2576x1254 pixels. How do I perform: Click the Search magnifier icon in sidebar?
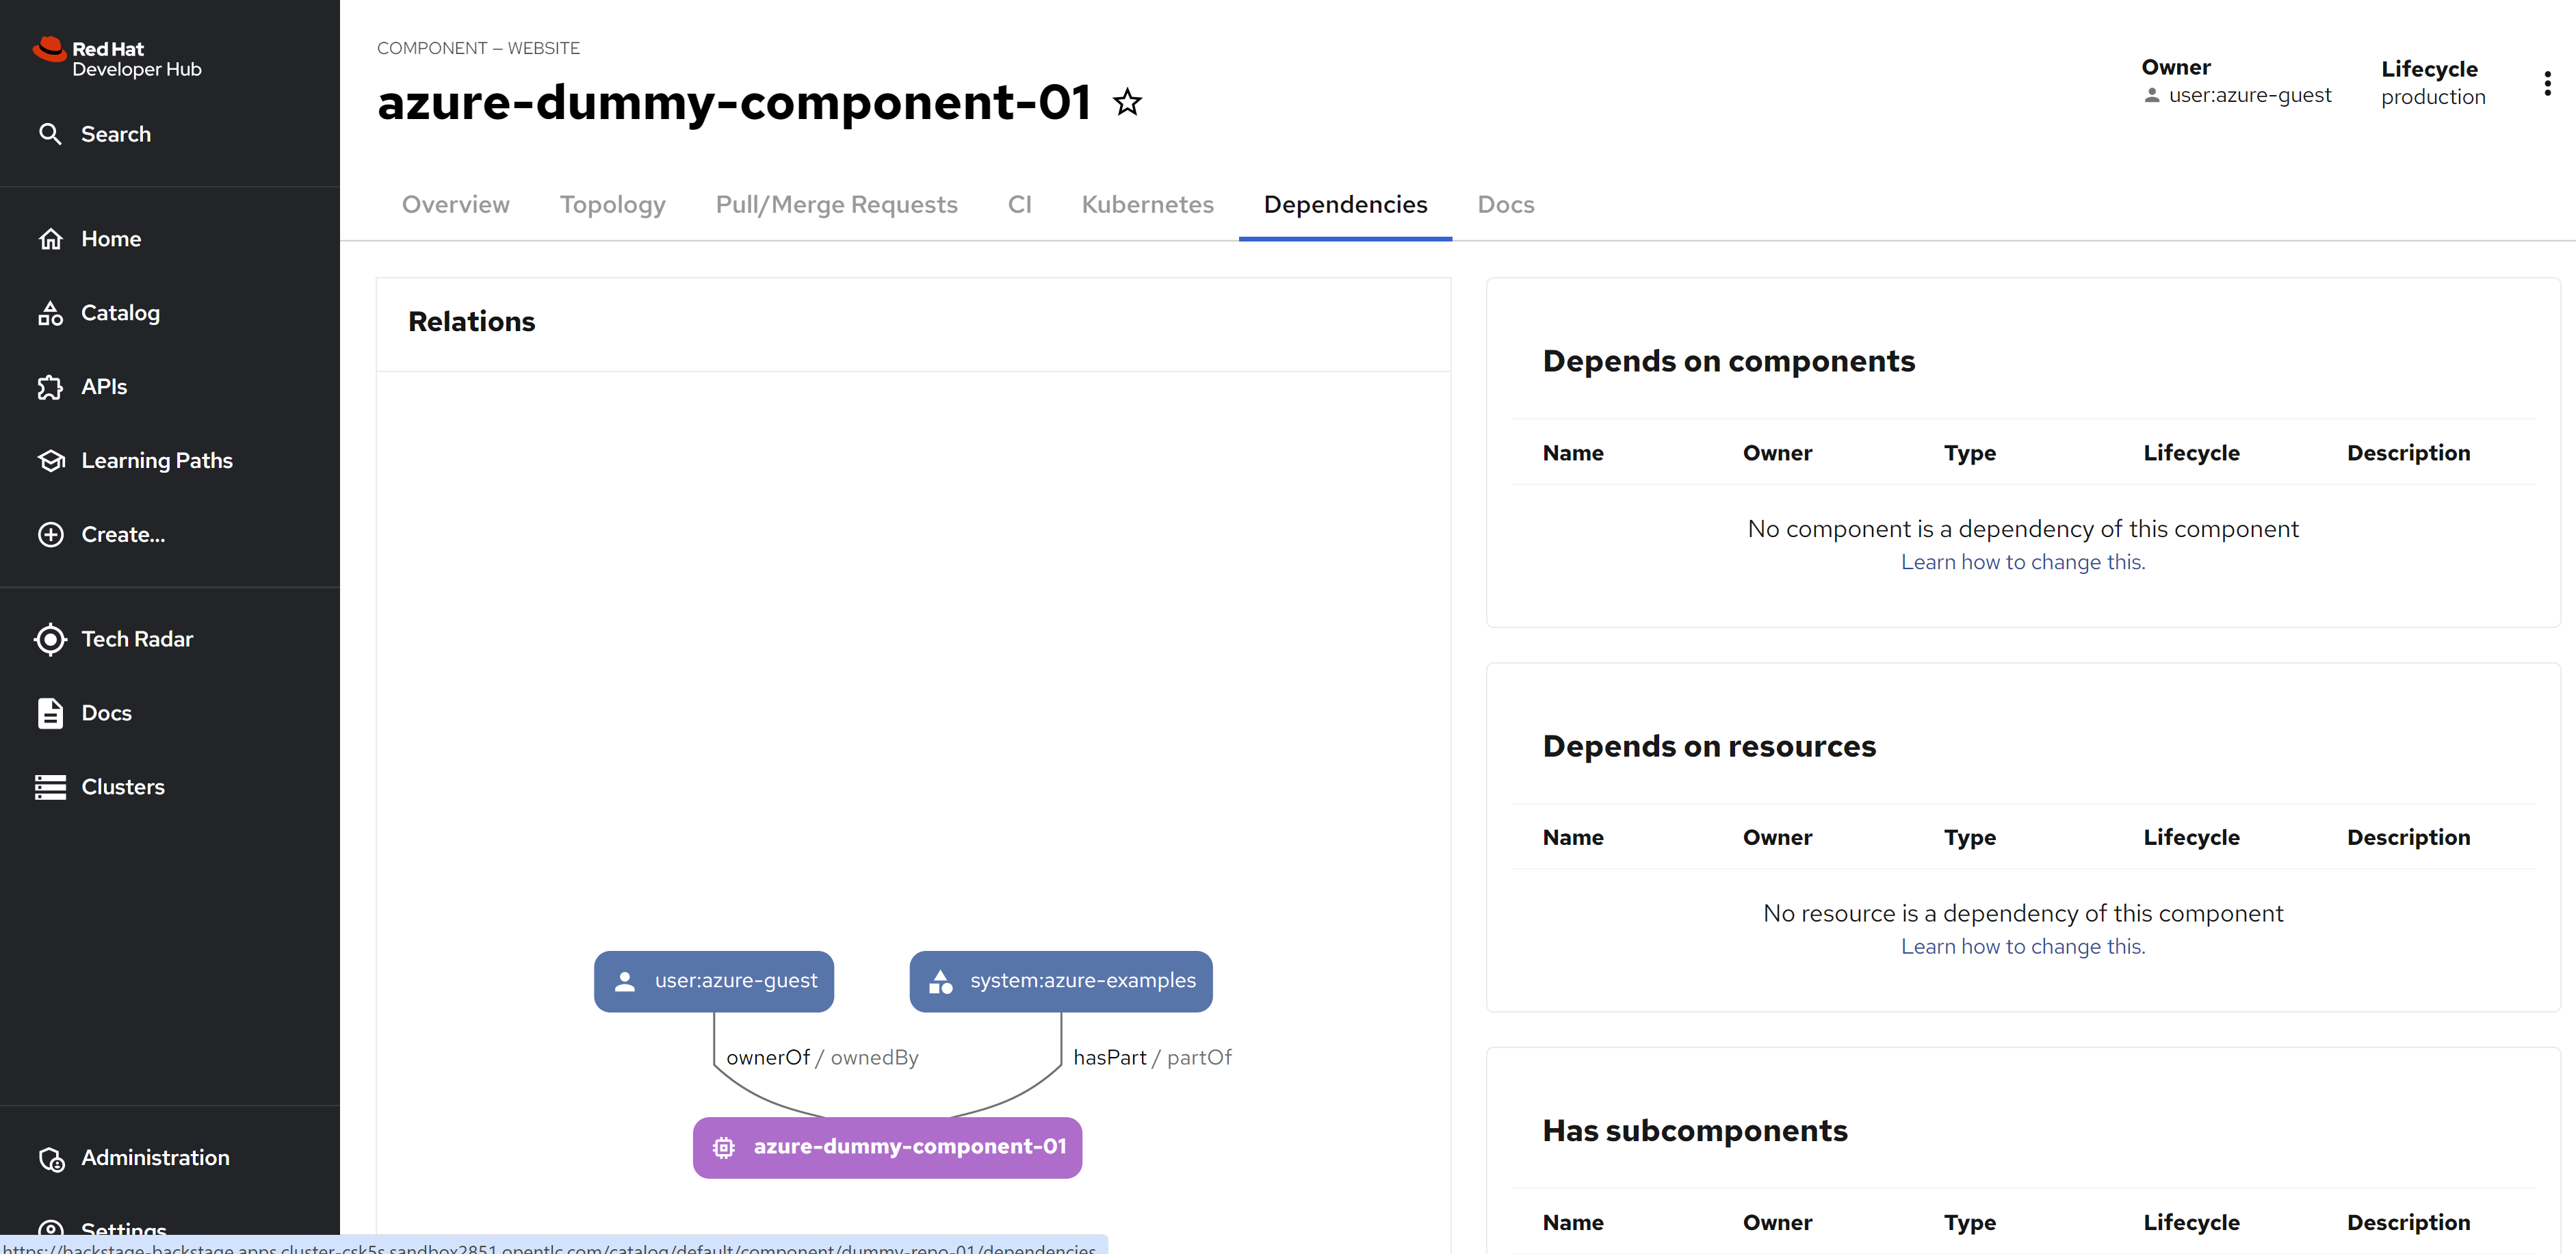click(x=50, y=134)
